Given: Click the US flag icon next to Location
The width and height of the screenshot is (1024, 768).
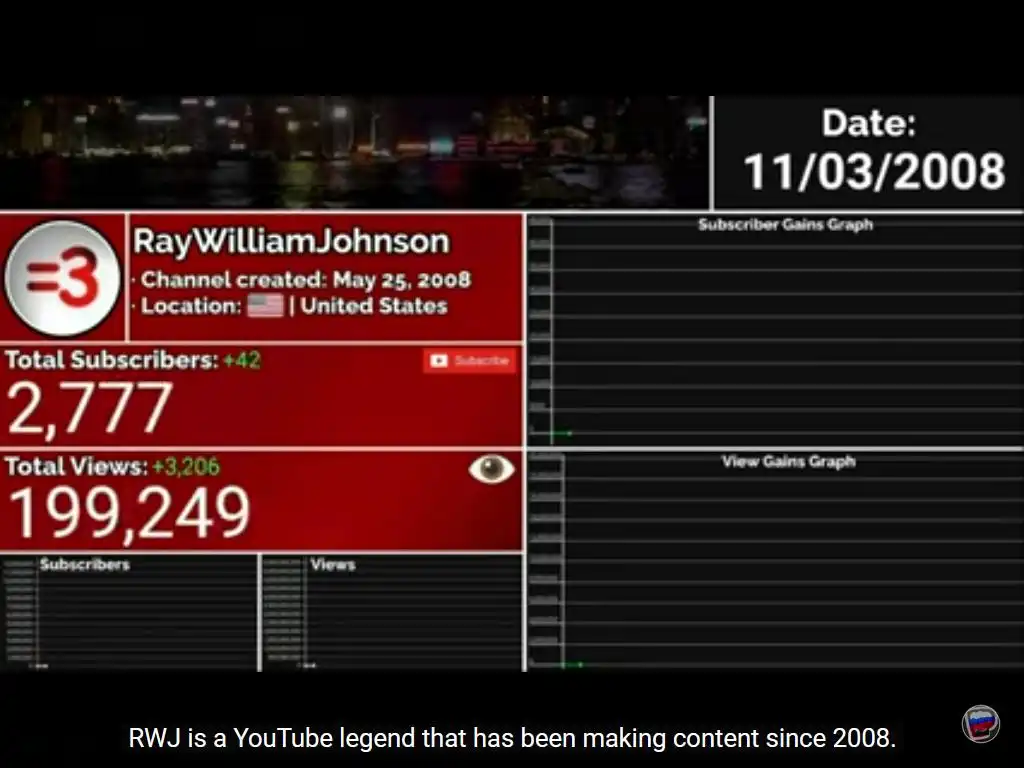Looking at the screenshot, I should pyautogui.click(x=266, y=306).
